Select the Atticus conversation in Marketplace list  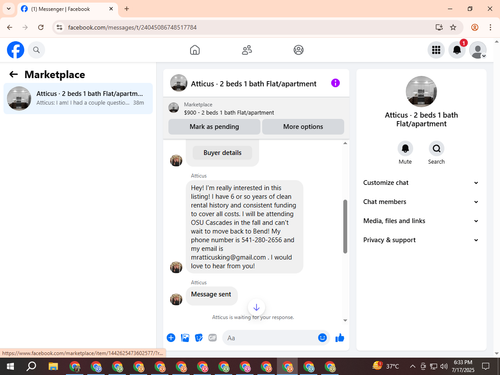point(78,98)
